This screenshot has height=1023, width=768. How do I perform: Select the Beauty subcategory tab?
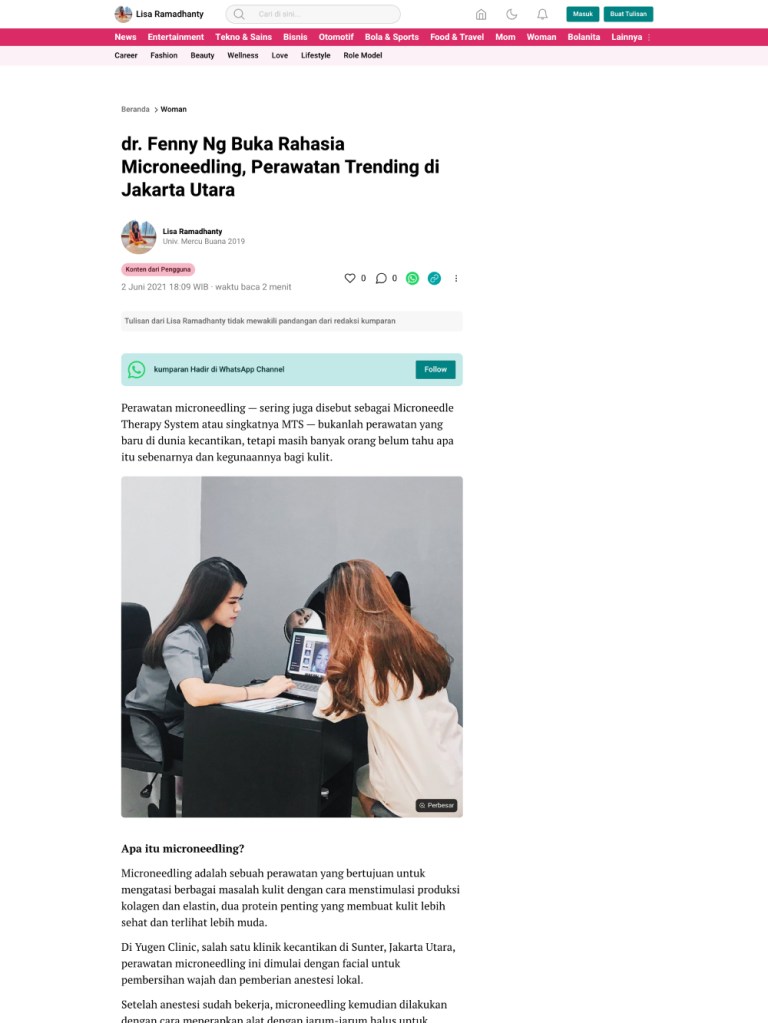(x=202, y=55)
